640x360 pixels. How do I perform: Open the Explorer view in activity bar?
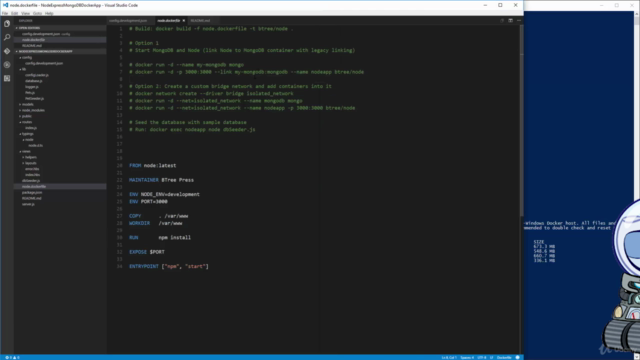[7, 24]
